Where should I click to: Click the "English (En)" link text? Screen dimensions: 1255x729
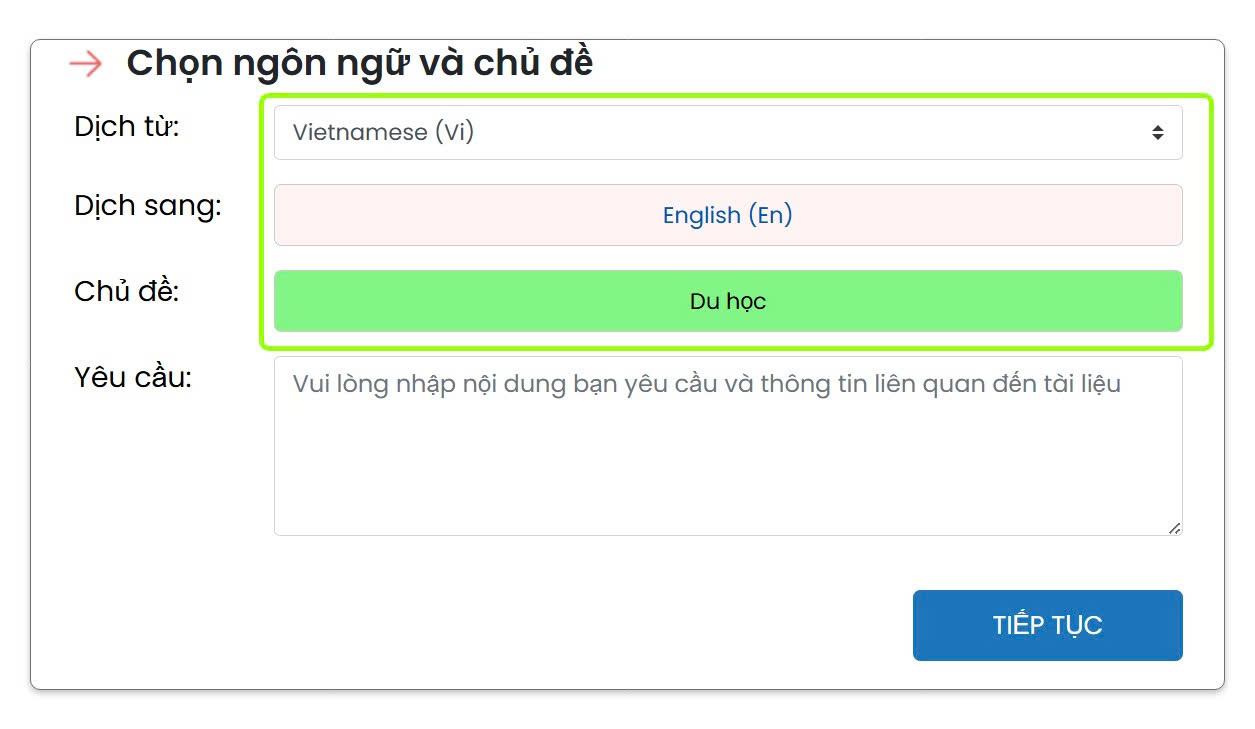727,215
